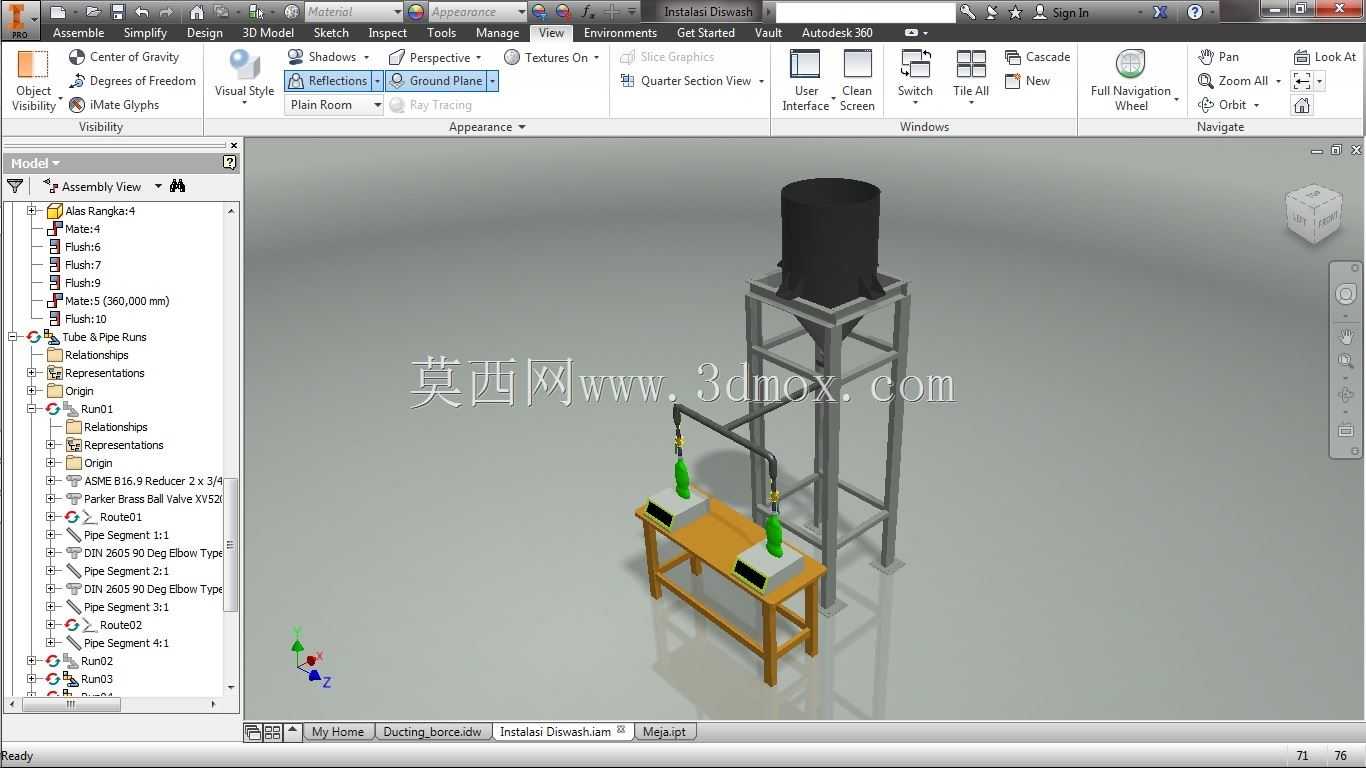The image size is (1366, 768).
Task: Click the Visual Style sphere icon
Action: pos(244,65)
